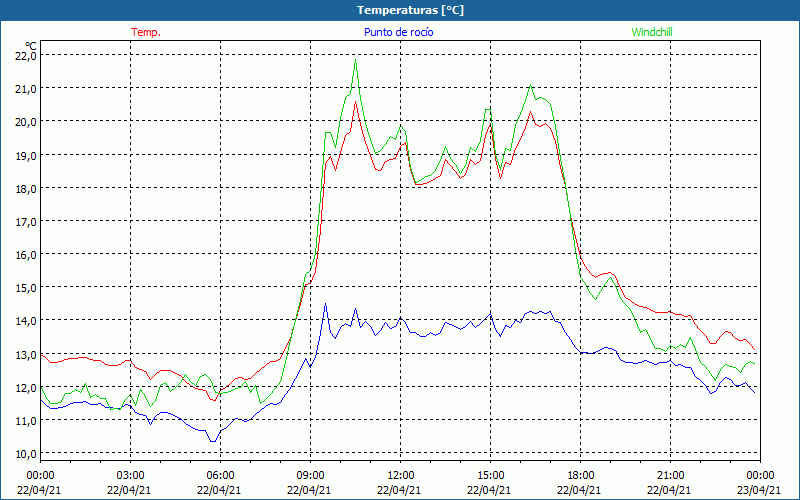Click the 12:00 time axis label
The image size is (800, 500).
[400, 476]
